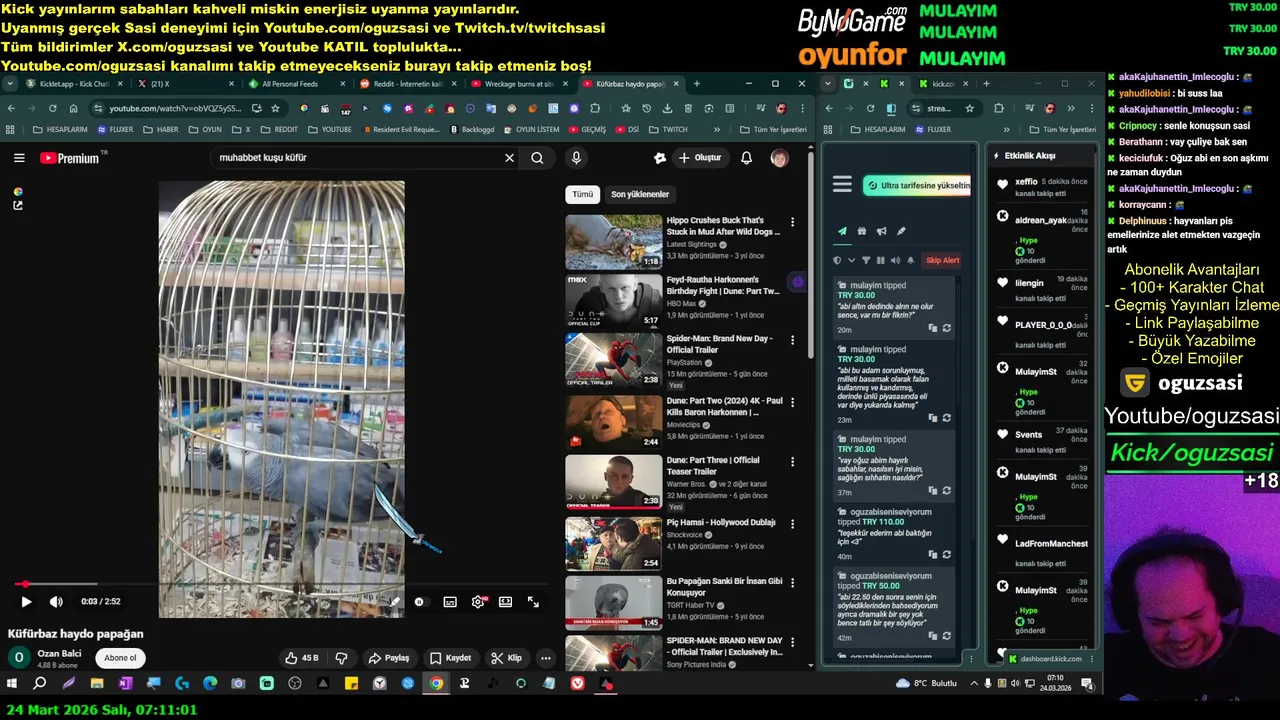Click the Skip Alert button
The image size is (1280, 720).
point(942,260)
